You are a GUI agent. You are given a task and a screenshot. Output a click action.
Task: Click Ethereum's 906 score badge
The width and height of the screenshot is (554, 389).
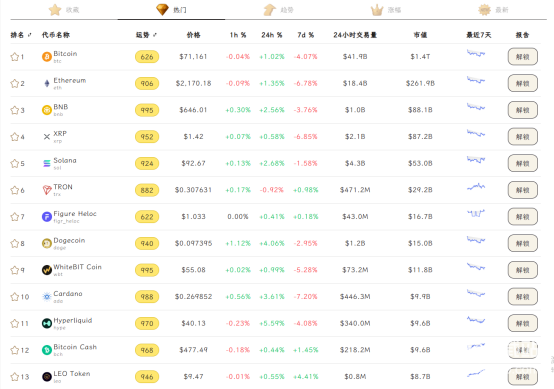[x=147, y=83]
